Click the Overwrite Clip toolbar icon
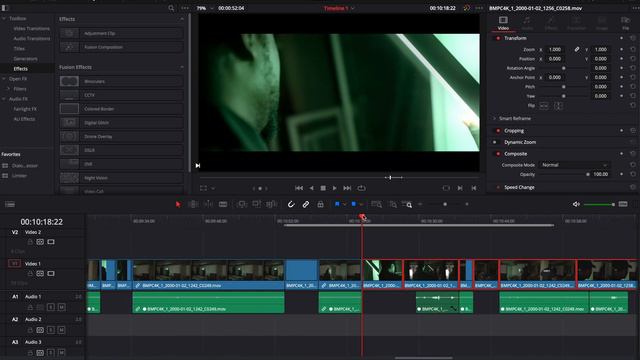 [x=257, y=204]
